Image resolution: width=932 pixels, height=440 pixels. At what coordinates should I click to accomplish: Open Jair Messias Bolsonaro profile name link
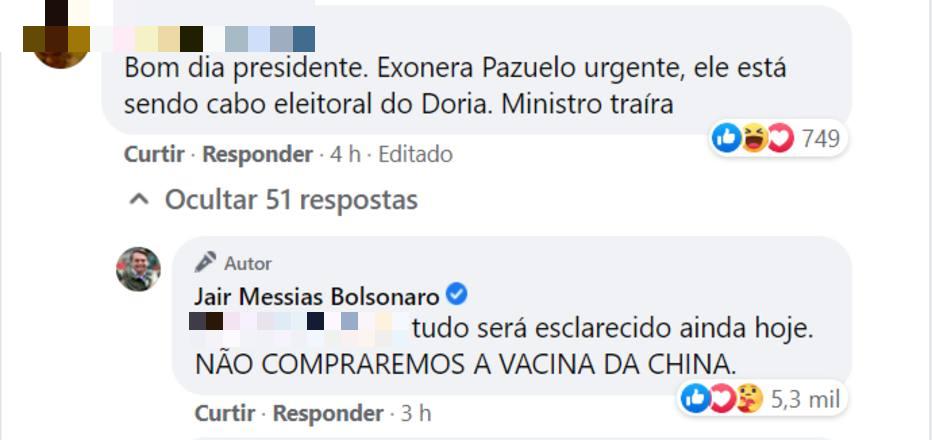point(317,296)
